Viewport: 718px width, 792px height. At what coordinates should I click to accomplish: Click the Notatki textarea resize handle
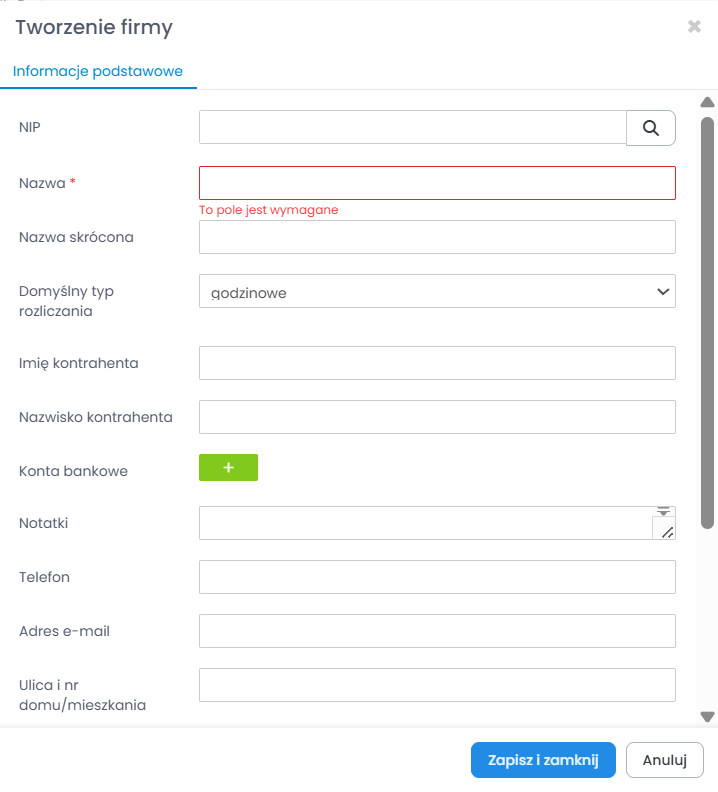[x=666, y=531]
